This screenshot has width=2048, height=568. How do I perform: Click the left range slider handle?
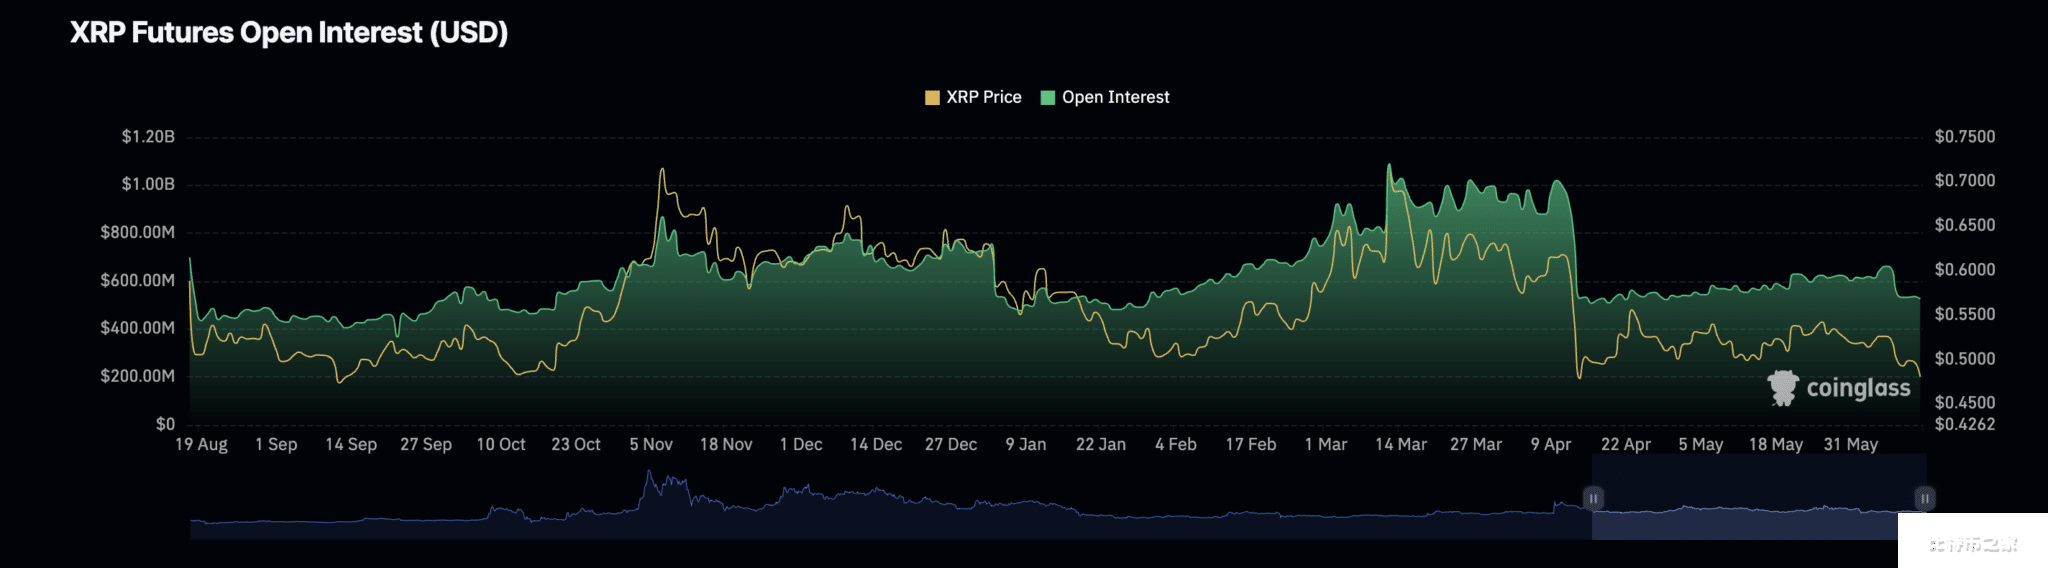pos(1593,498)
